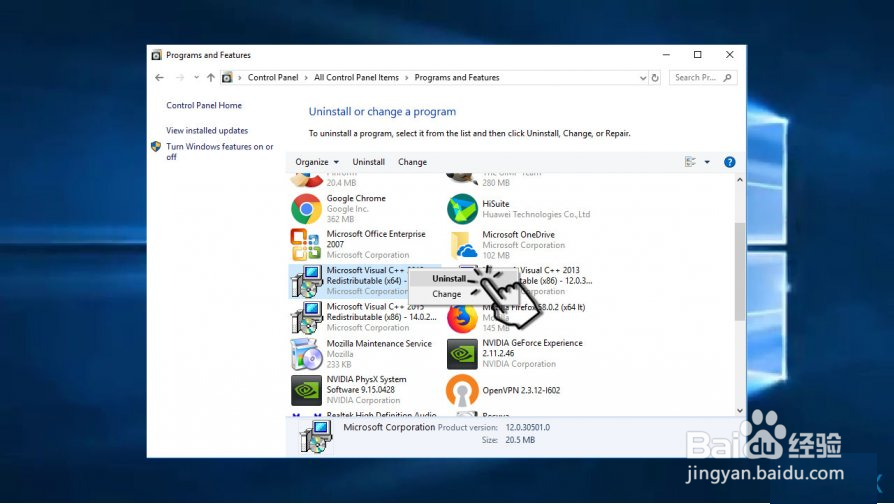Click the Visual C++ x86 14.0.2 installer icon
This screenshot has height=504, width=894.
click(x=306, y=318)
